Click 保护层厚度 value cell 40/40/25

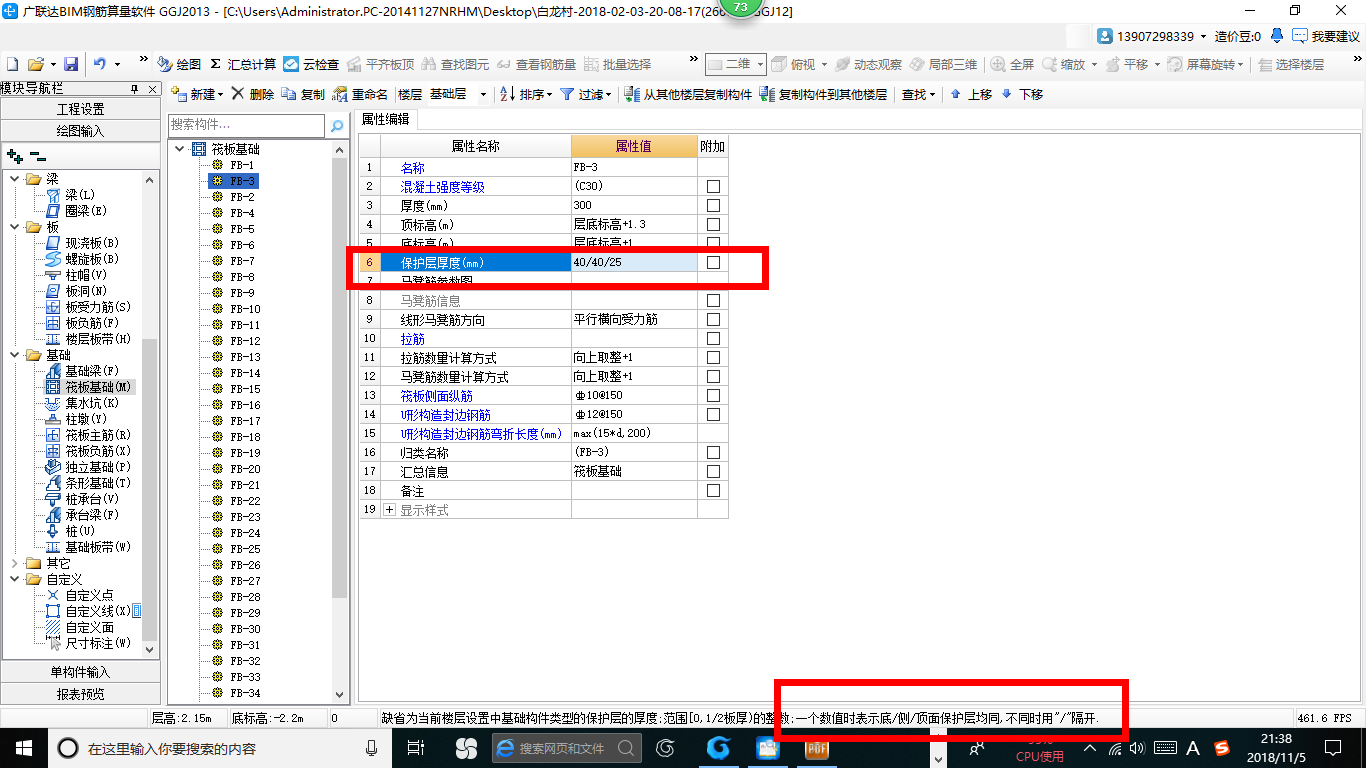pyautogui.click(x=634, y=262)
